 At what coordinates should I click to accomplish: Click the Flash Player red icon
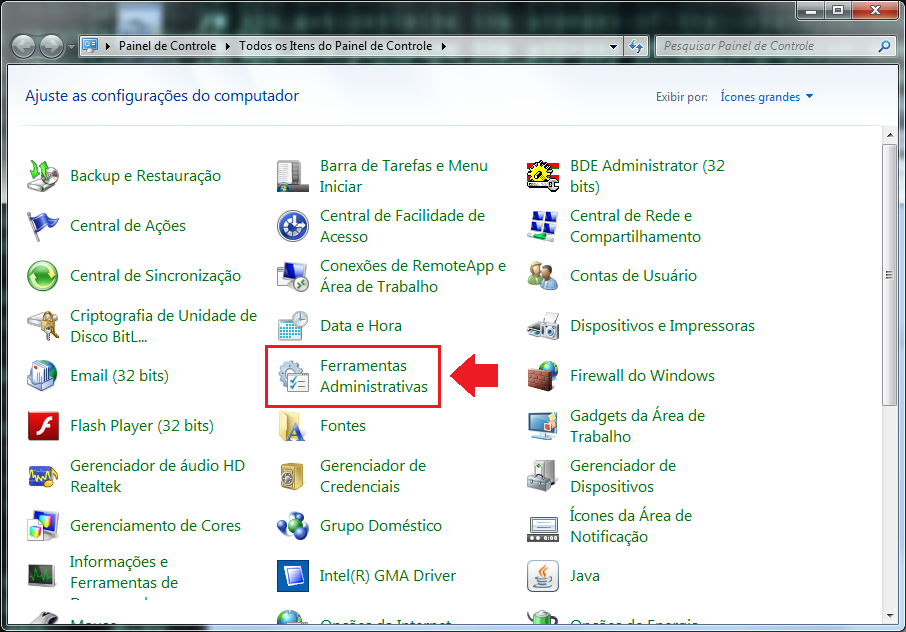coord(43,426)
